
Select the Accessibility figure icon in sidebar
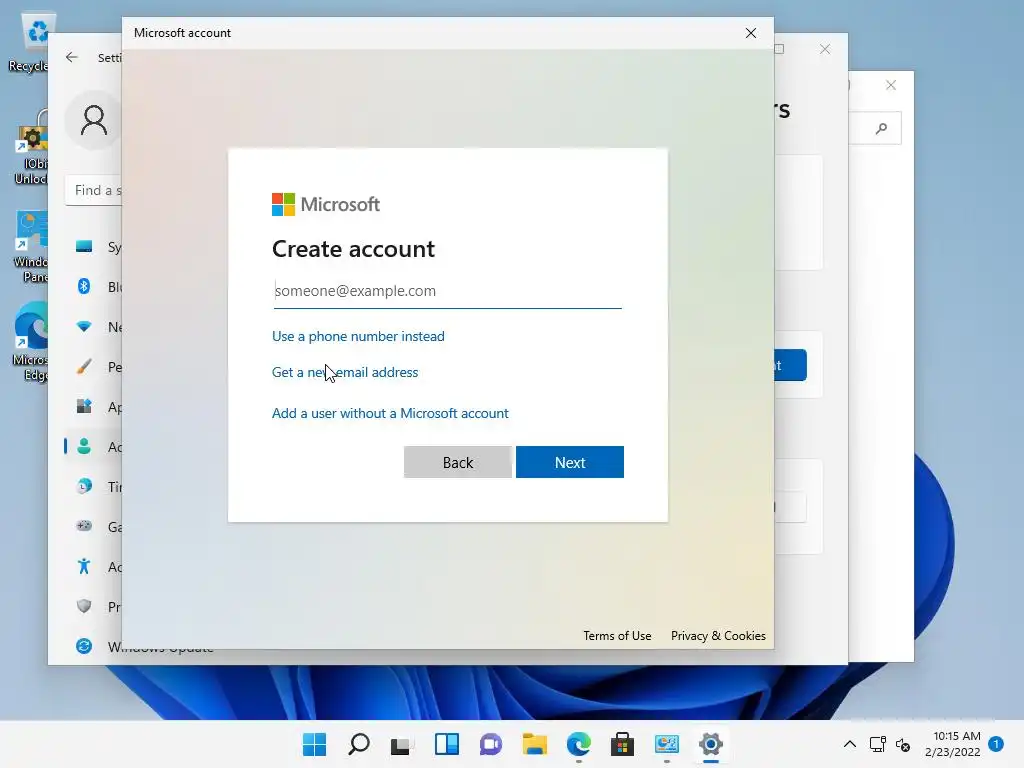tap(84, 566)
